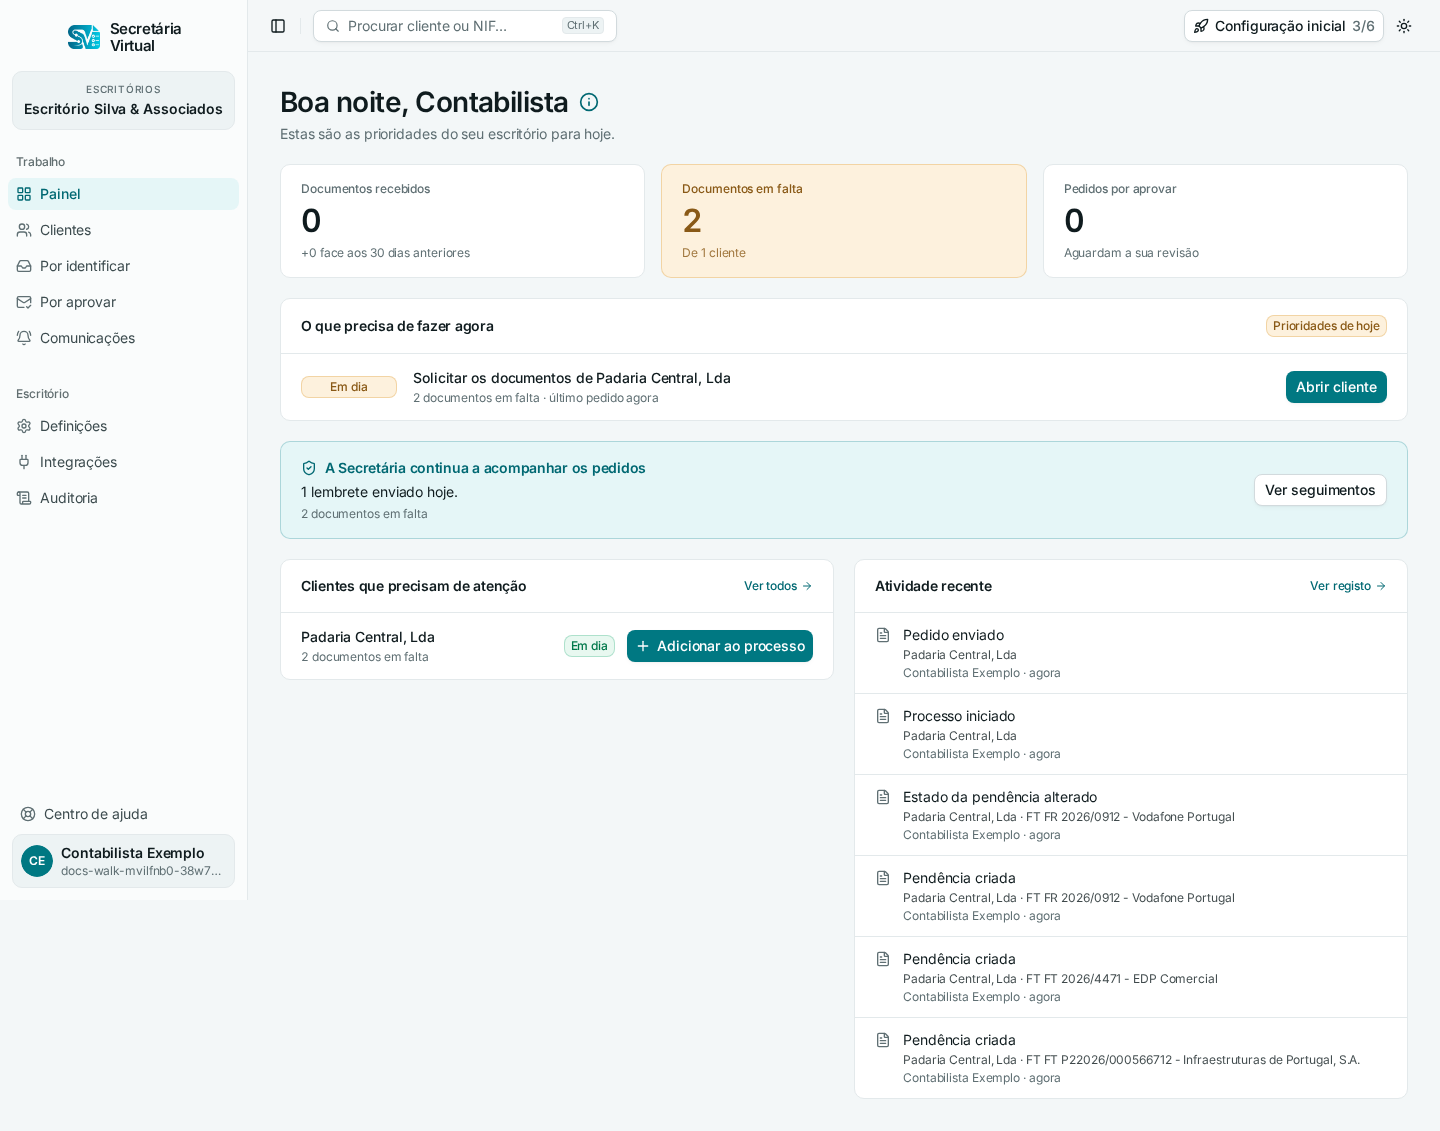The image size is (1440, 1131).
Task: Click the Abrir cliente button
Action: click(x=1336, y=387)
